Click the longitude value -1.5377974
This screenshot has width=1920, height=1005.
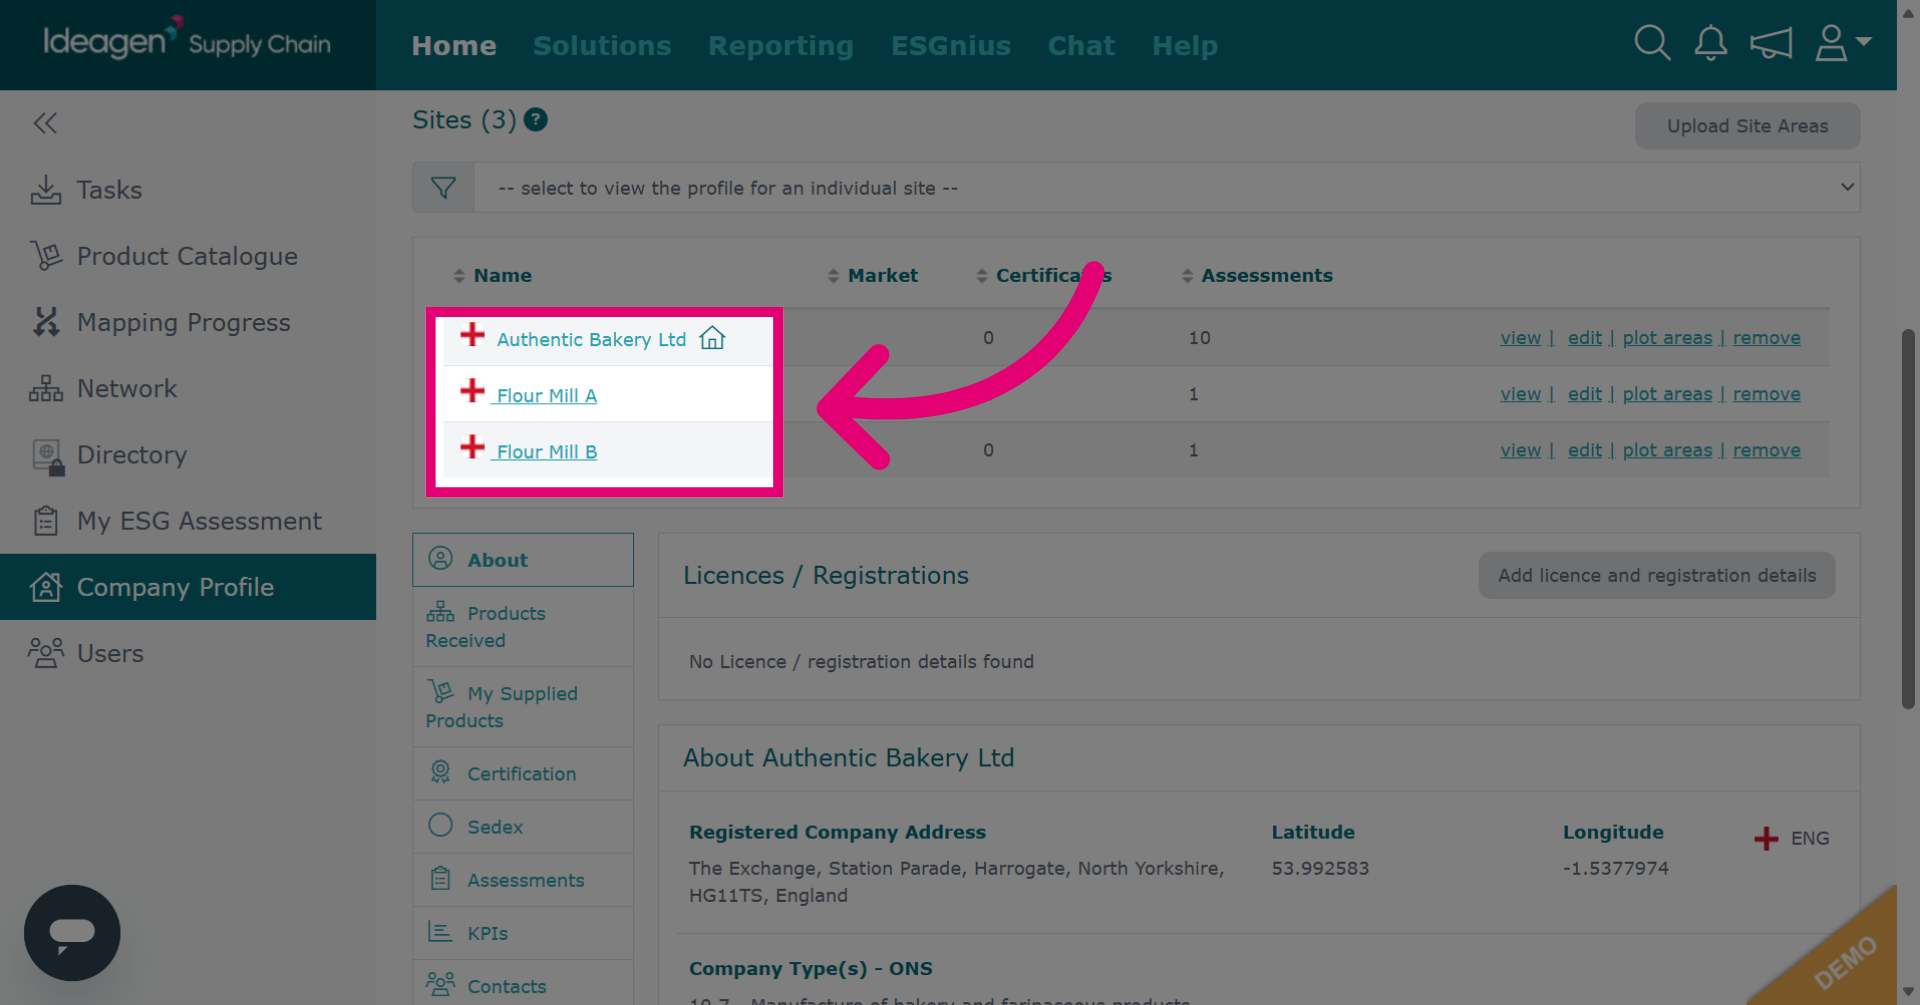1615,868
